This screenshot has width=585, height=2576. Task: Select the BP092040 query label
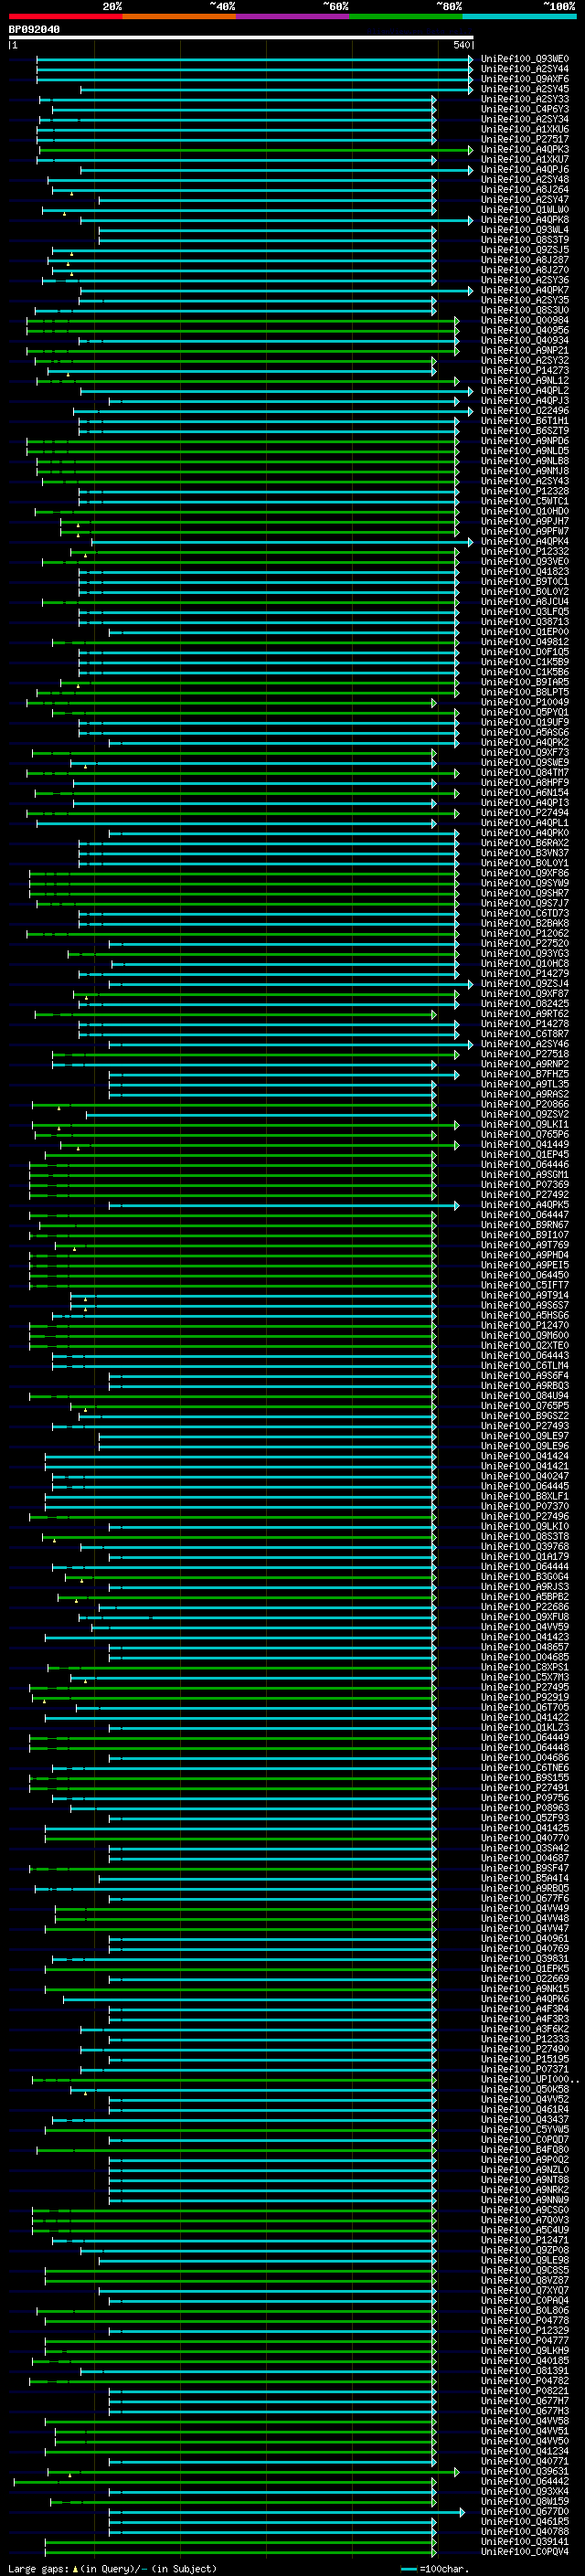34,29
